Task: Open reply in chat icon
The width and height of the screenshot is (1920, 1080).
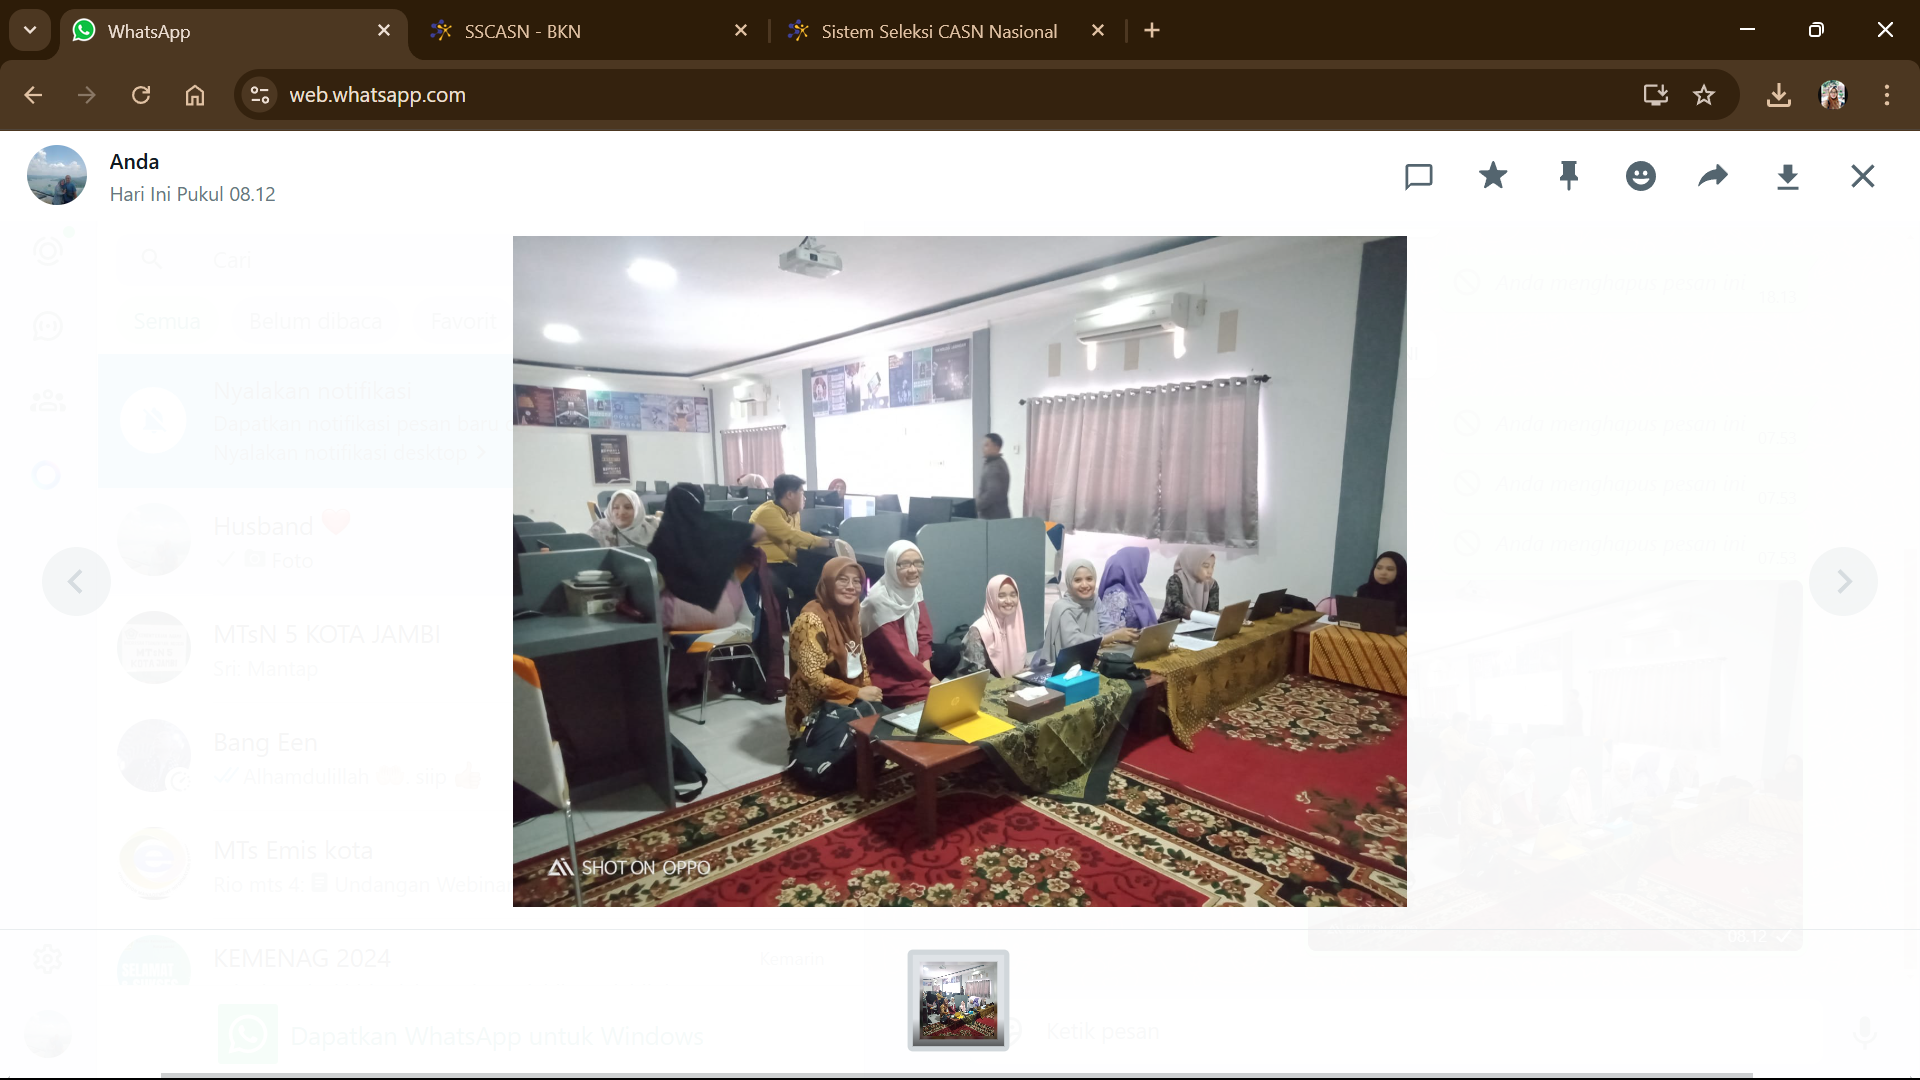Action: click(x=1418, y=177)
